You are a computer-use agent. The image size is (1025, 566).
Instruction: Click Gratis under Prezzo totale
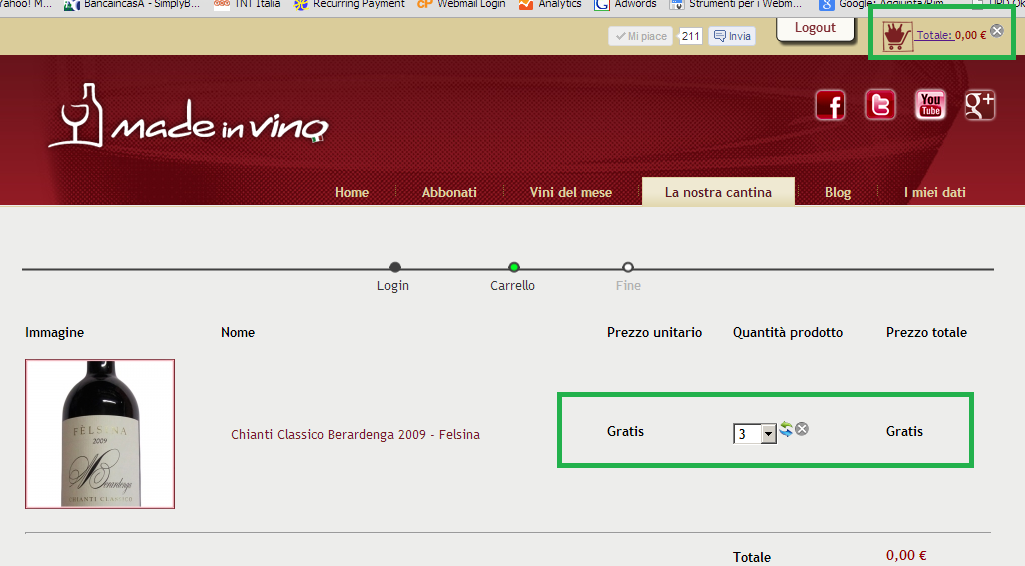[905, 431]
